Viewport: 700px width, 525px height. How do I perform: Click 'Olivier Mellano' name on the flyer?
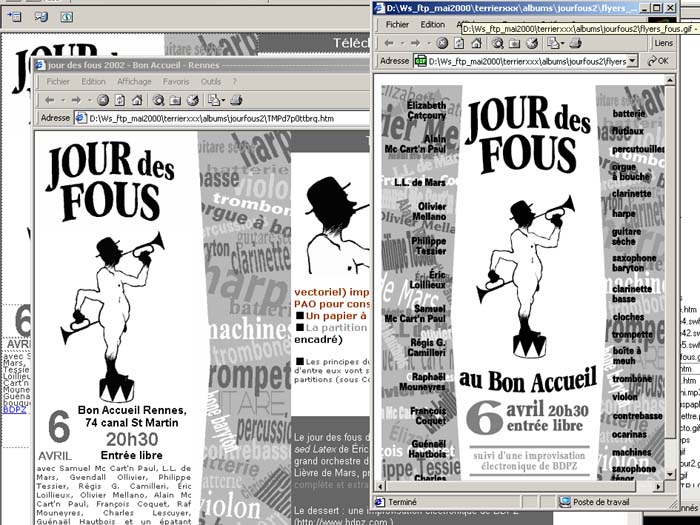tap(429, 212)
